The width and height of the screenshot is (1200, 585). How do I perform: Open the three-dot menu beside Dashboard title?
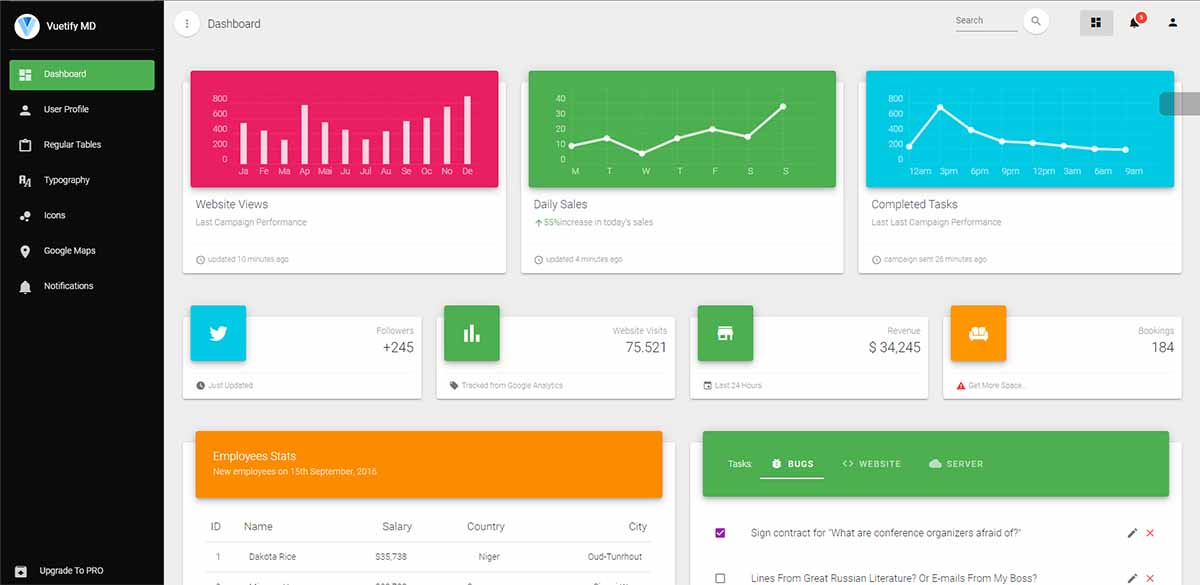[187, 22]
